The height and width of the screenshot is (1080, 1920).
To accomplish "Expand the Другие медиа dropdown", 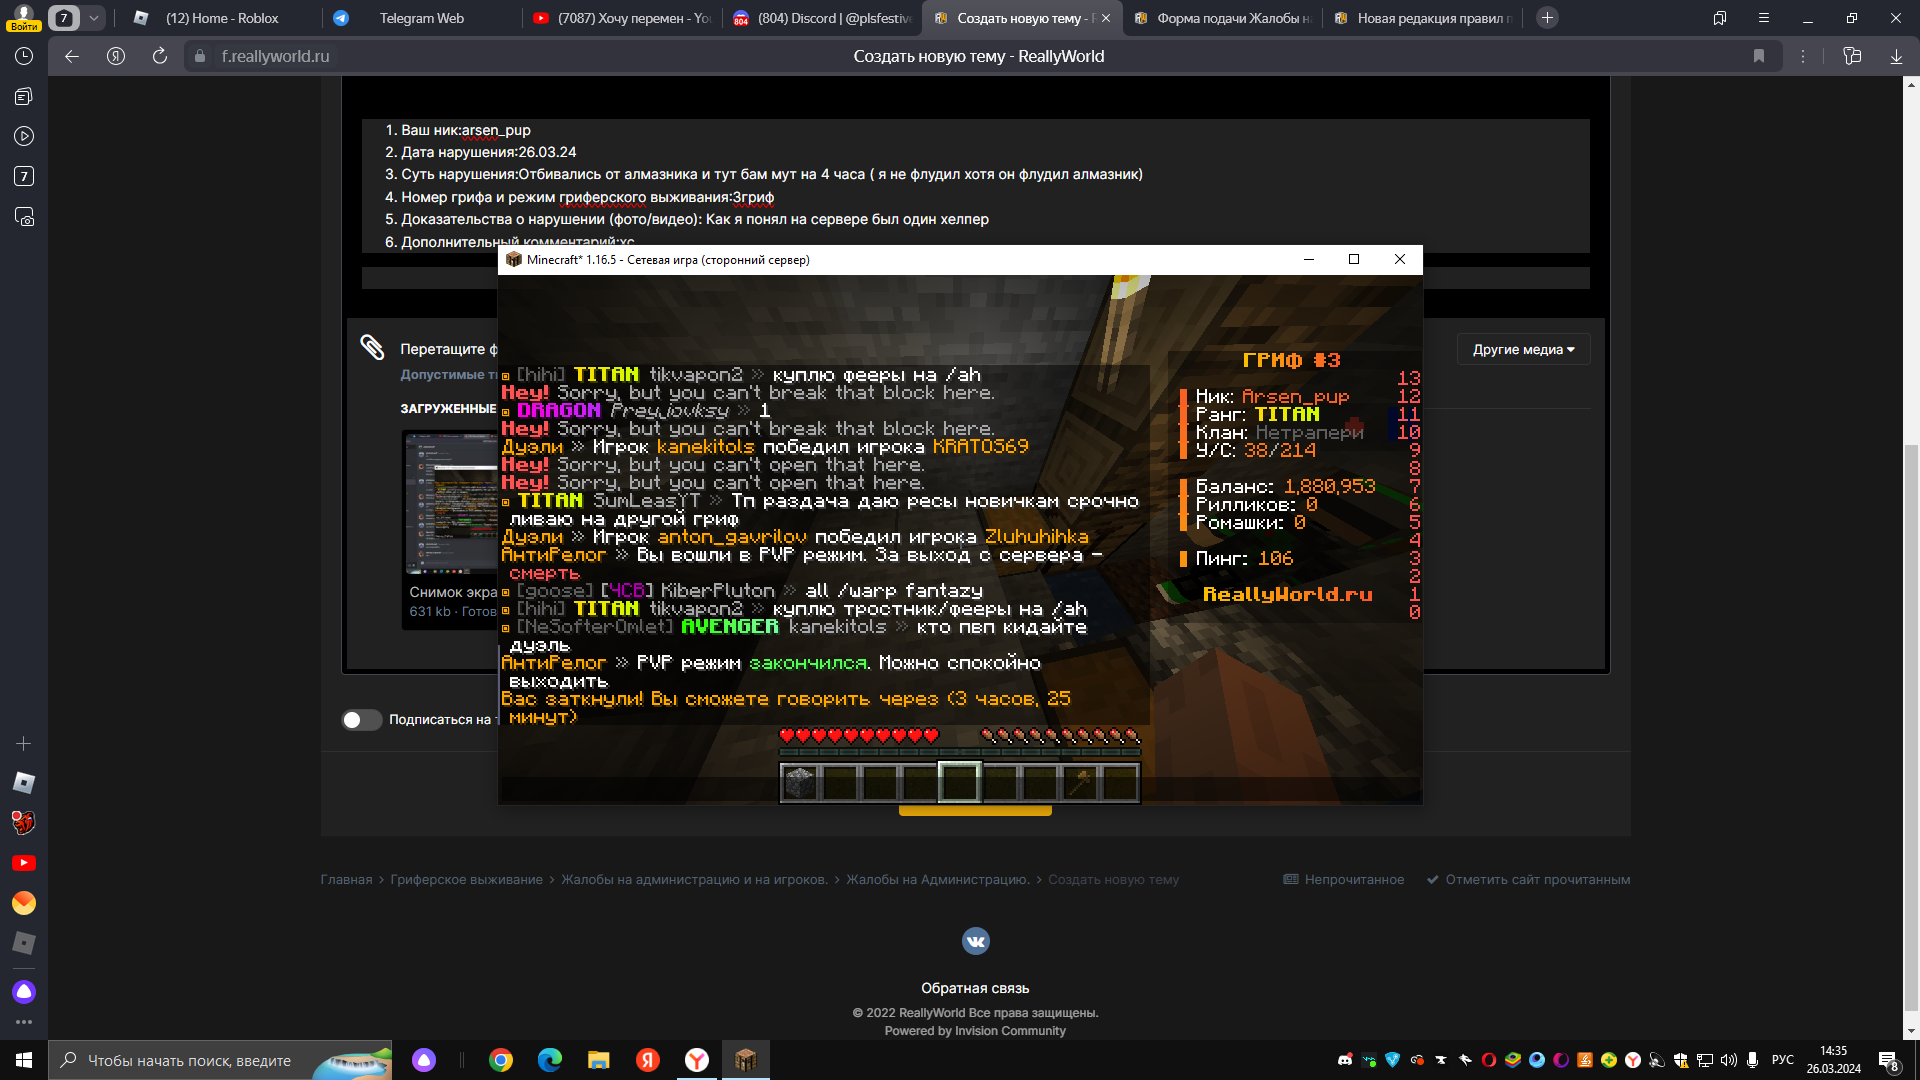I will point(1523,349).
